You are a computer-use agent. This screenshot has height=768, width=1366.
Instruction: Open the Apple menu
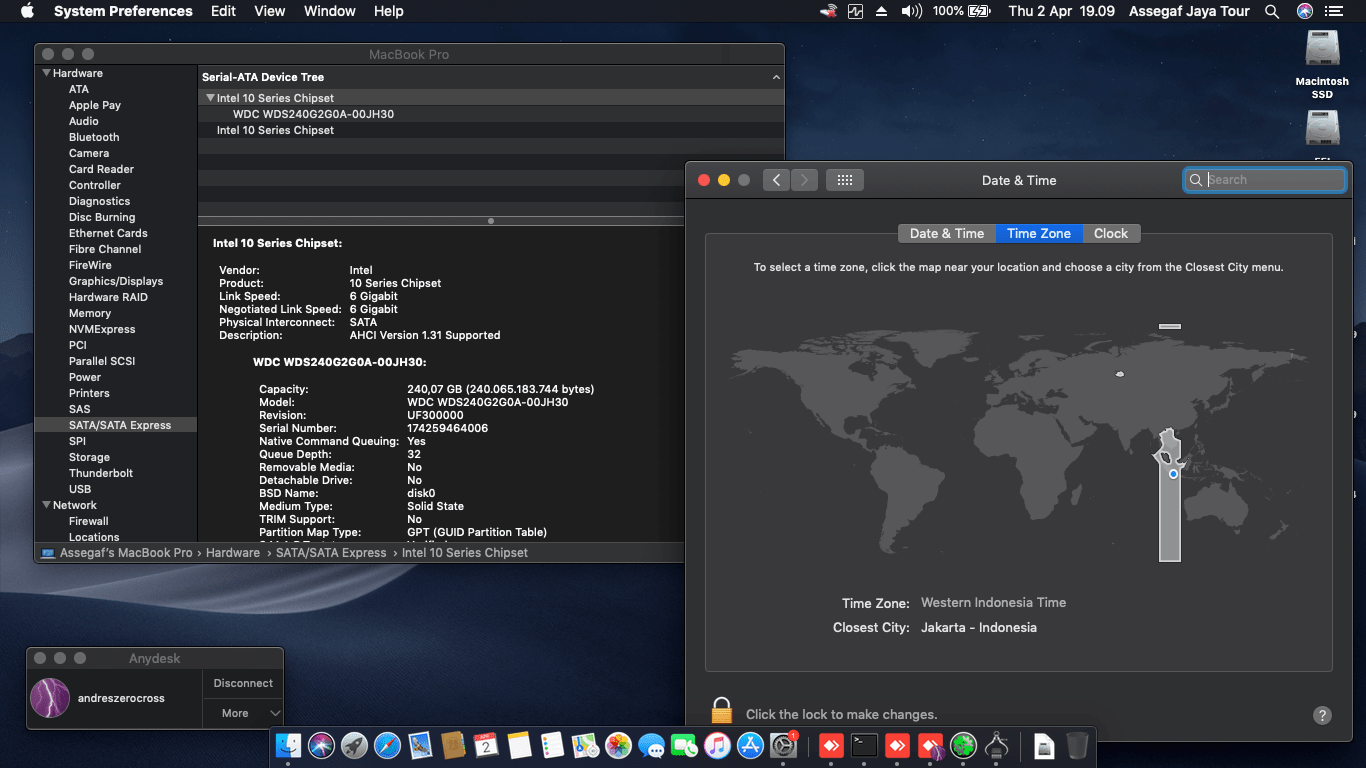27,11
